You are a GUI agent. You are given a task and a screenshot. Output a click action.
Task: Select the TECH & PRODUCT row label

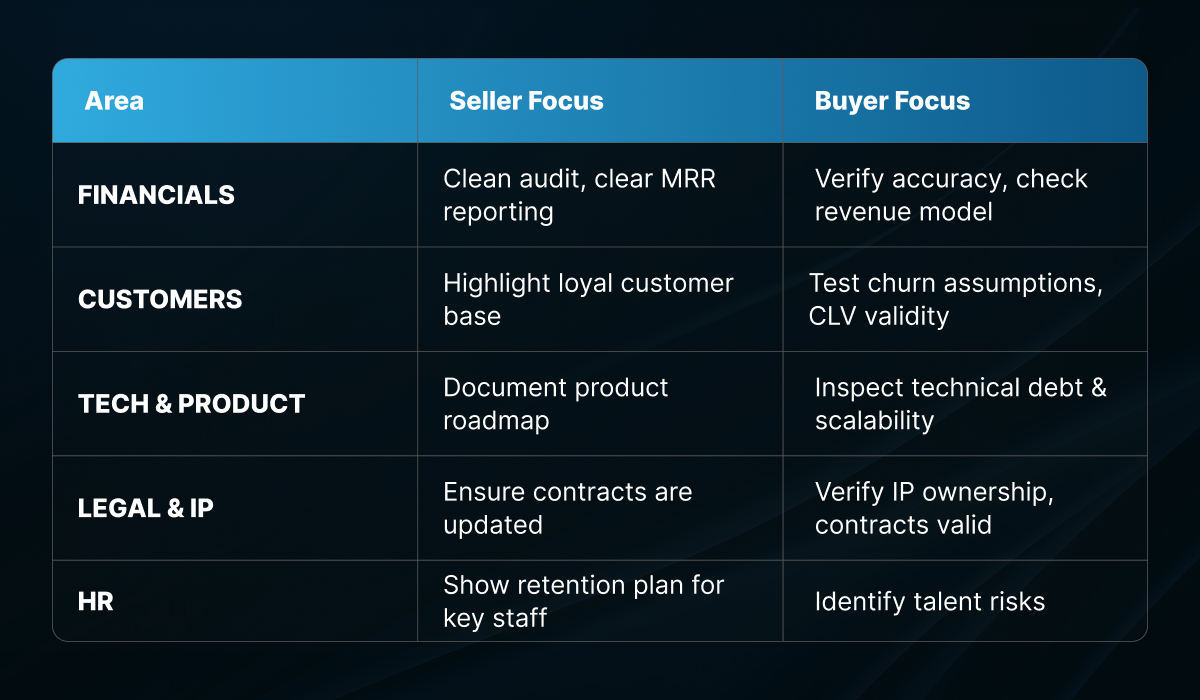coord(191,404)
